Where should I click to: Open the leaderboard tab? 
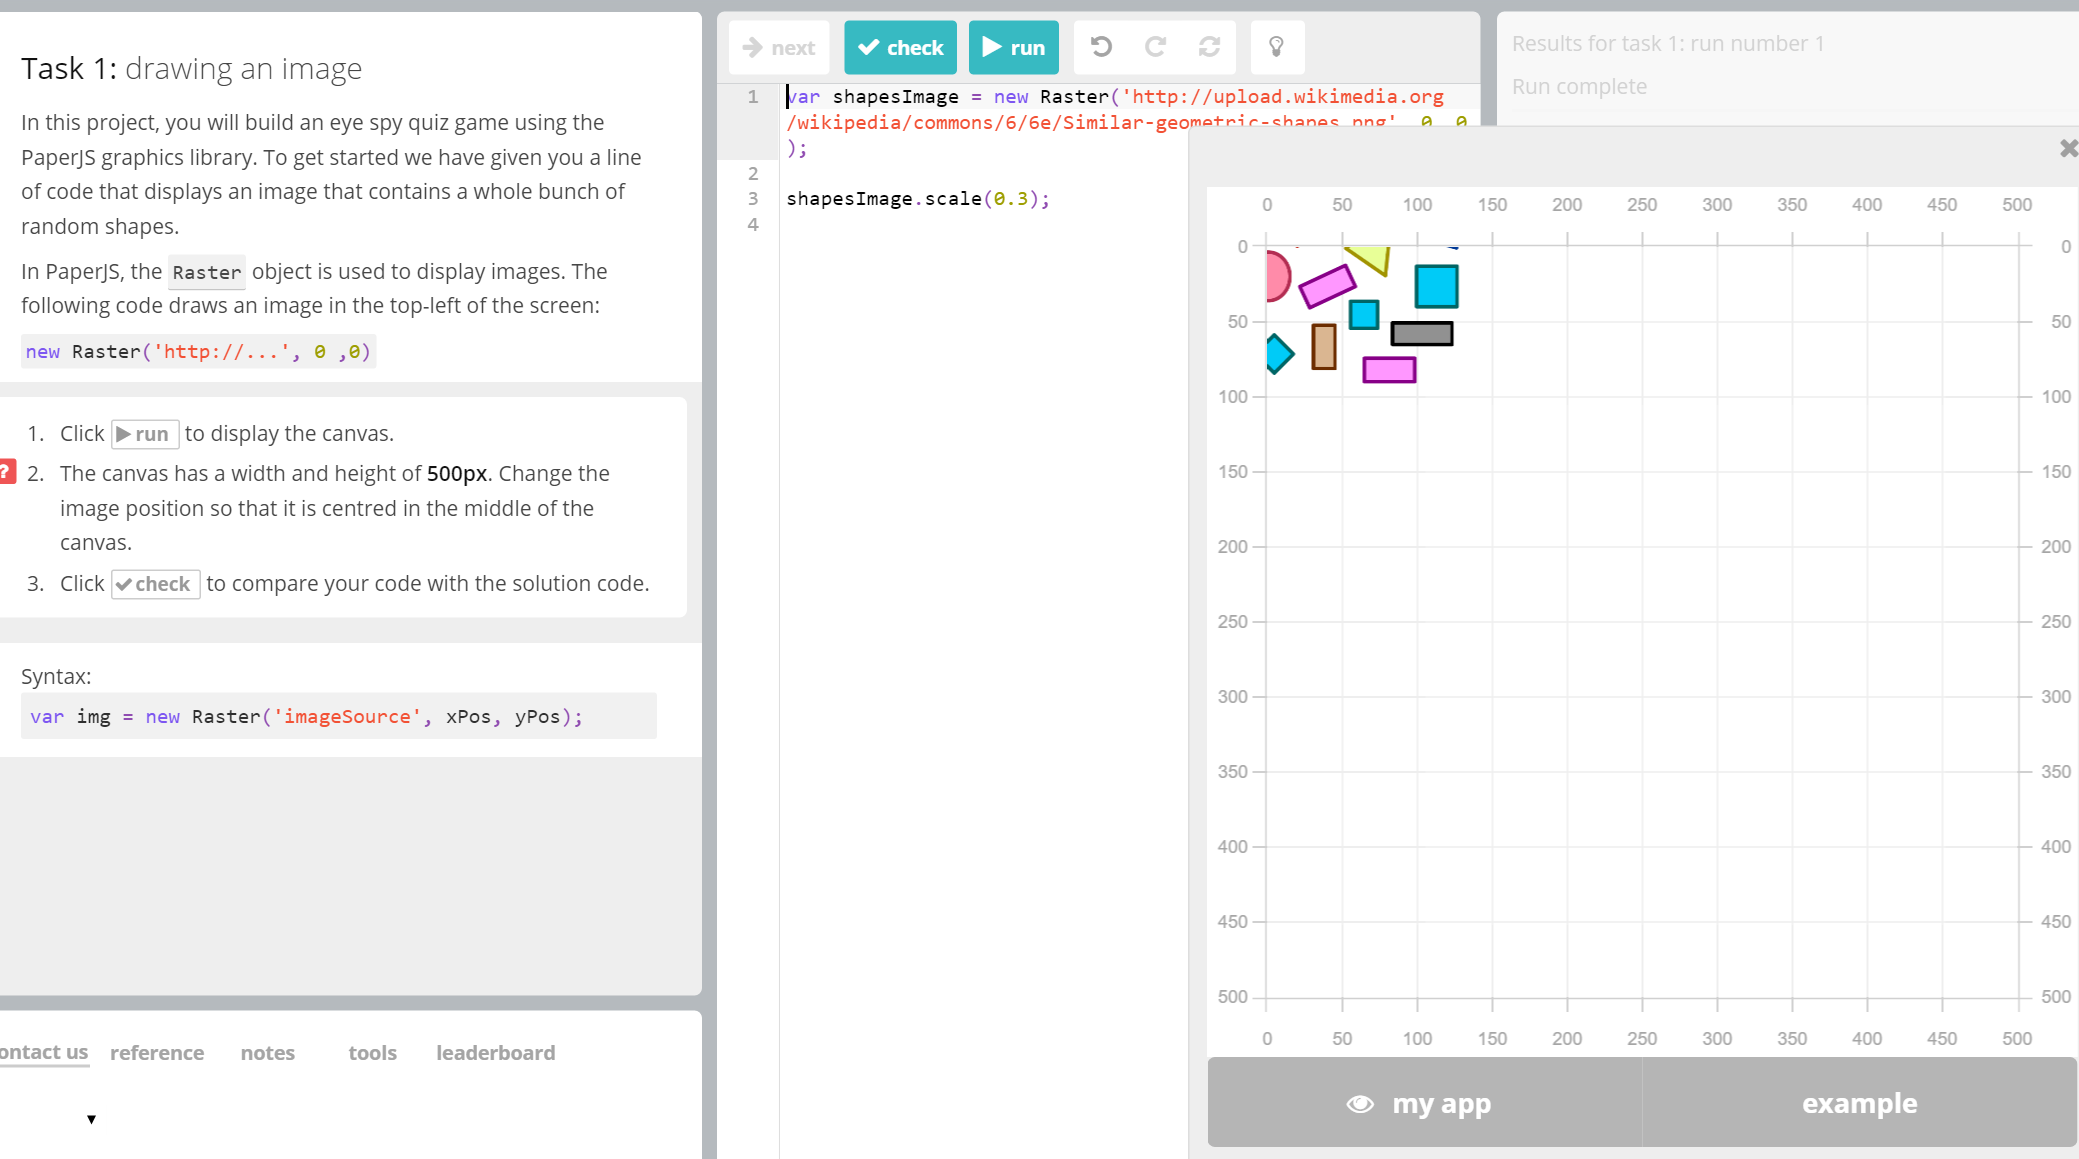[x=495, y=1053]
